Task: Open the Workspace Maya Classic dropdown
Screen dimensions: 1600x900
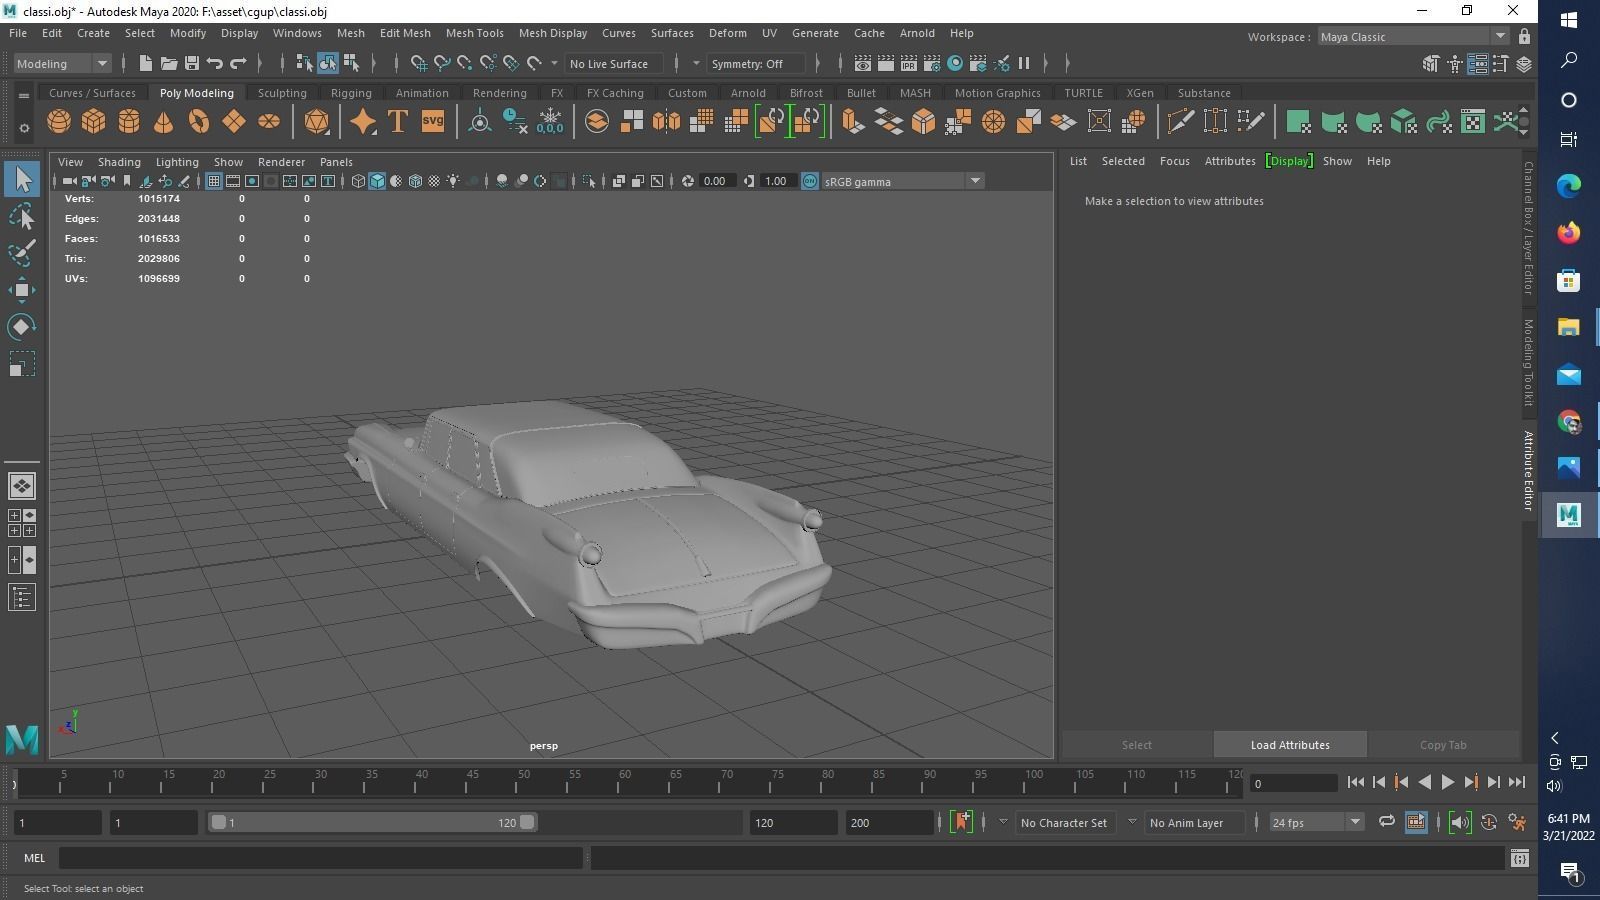Action: click(x=1412, y=36)
